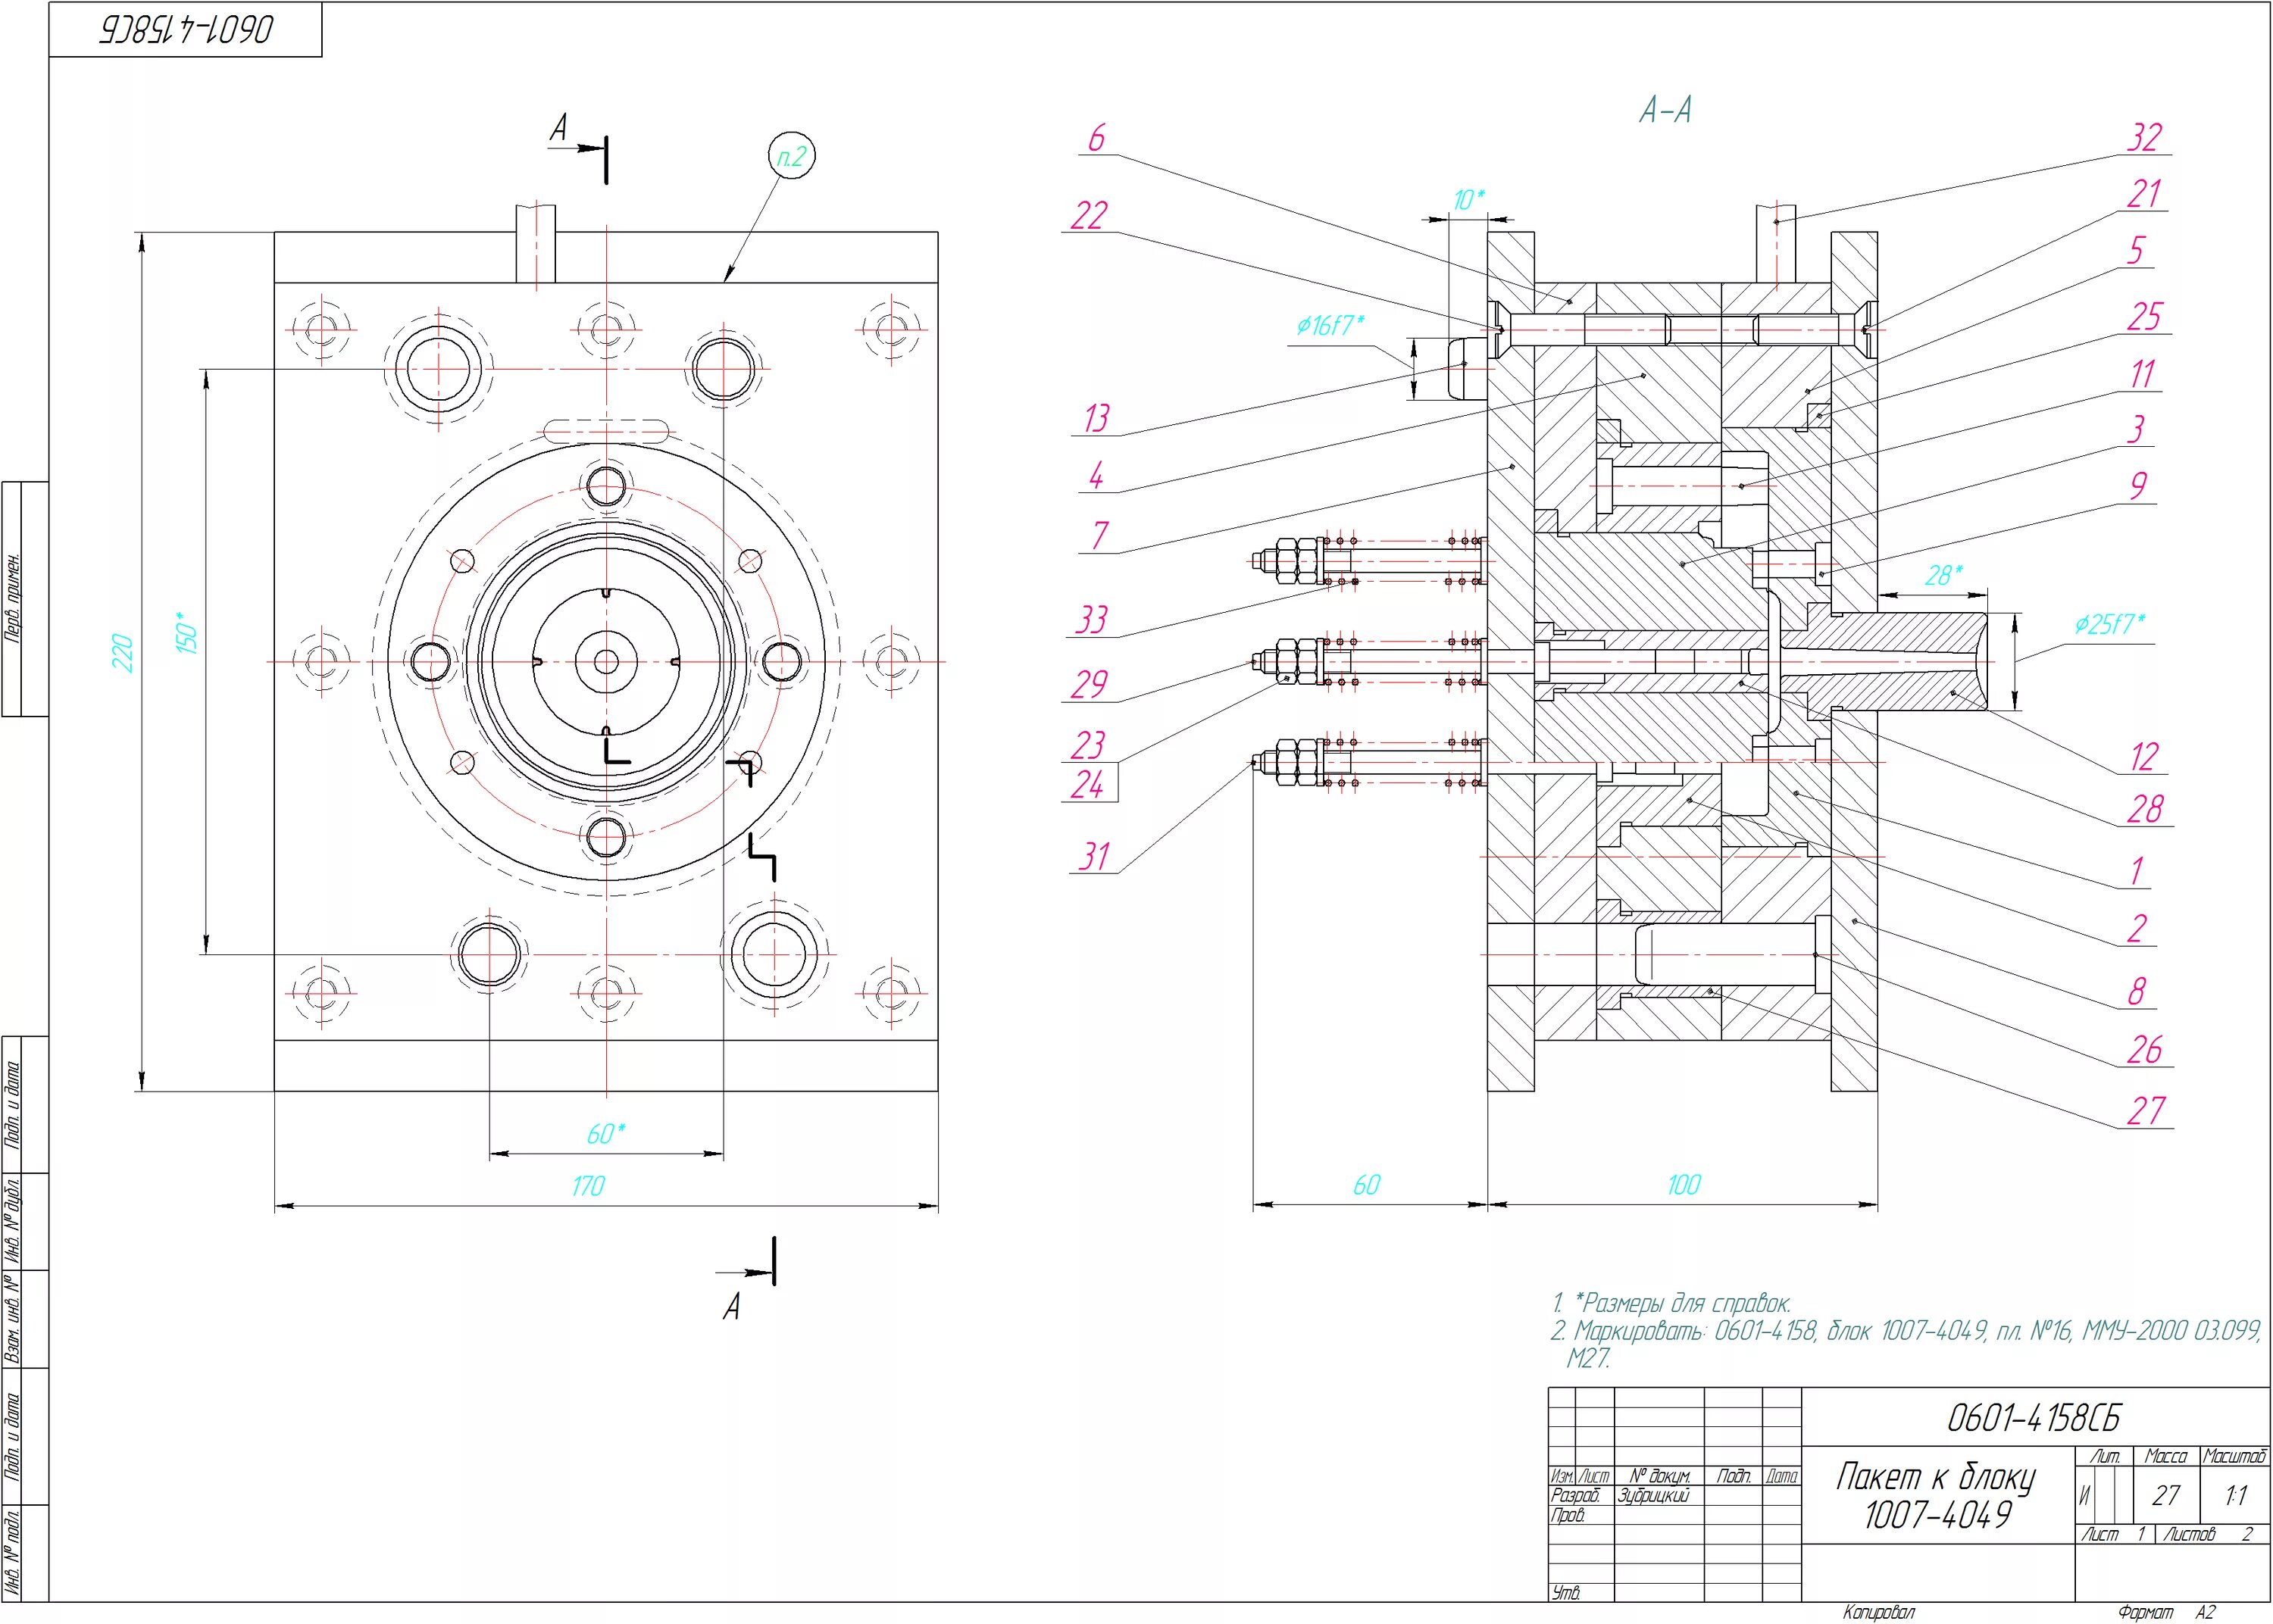Click part callout number 27
The image size is (2273, 1624).
(x=2145, y=1110)
